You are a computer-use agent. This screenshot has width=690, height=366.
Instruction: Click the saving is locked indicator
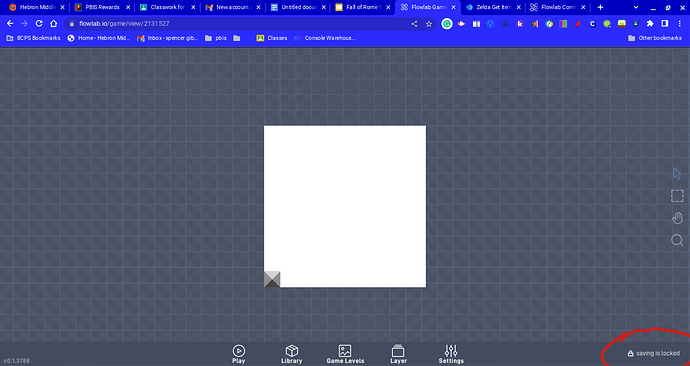(x=653, y=353)
